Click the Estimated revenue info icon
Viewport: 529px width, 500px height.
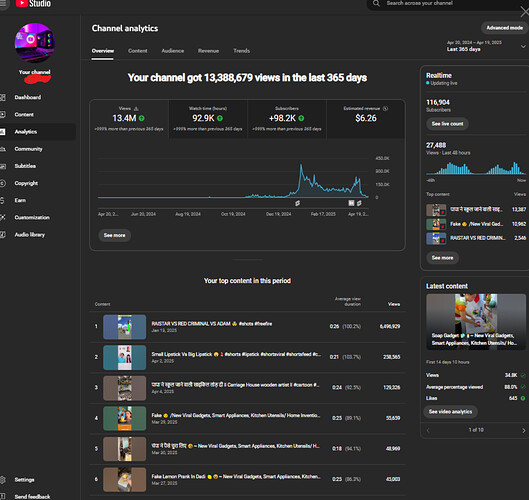tap(385, 109)
